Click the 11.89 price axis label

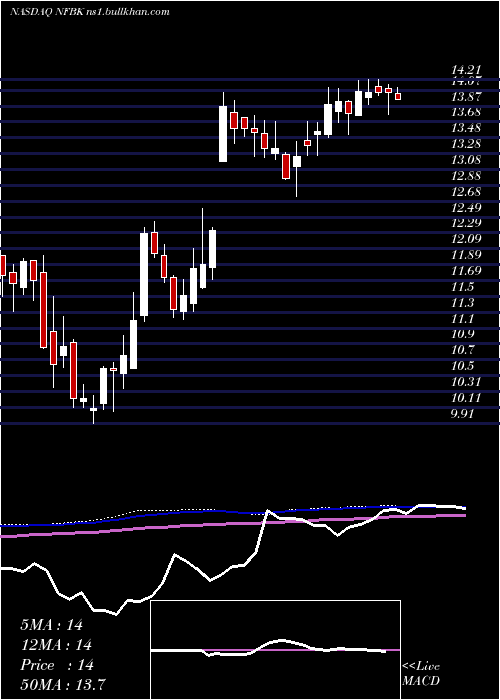(466, 255)
